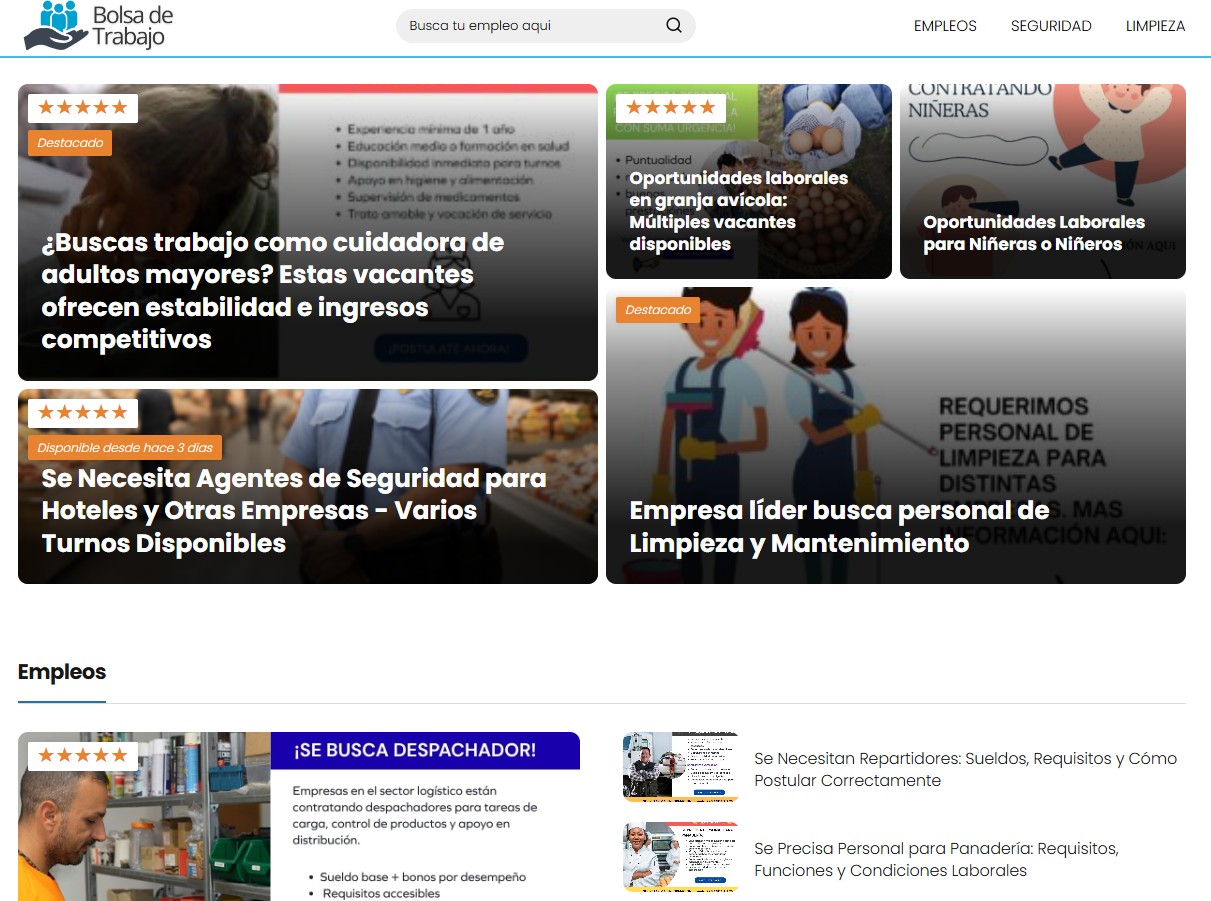Open the Panadería article thumbnail

pos(680,857)
